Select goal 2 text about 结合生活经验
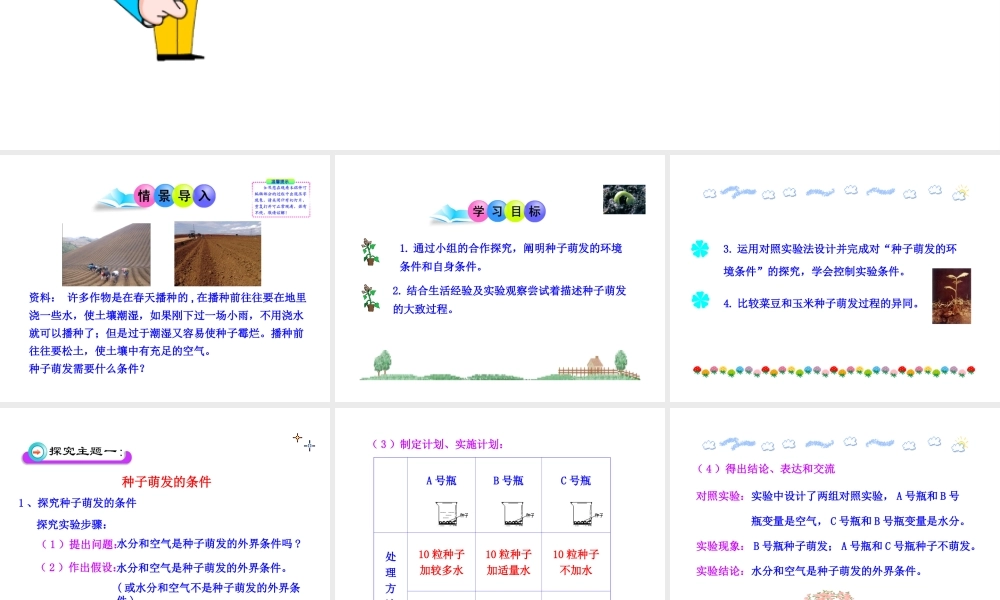The height and width of the screenshot is (600, 1000). pyautogui.click(x=510, y=300)
